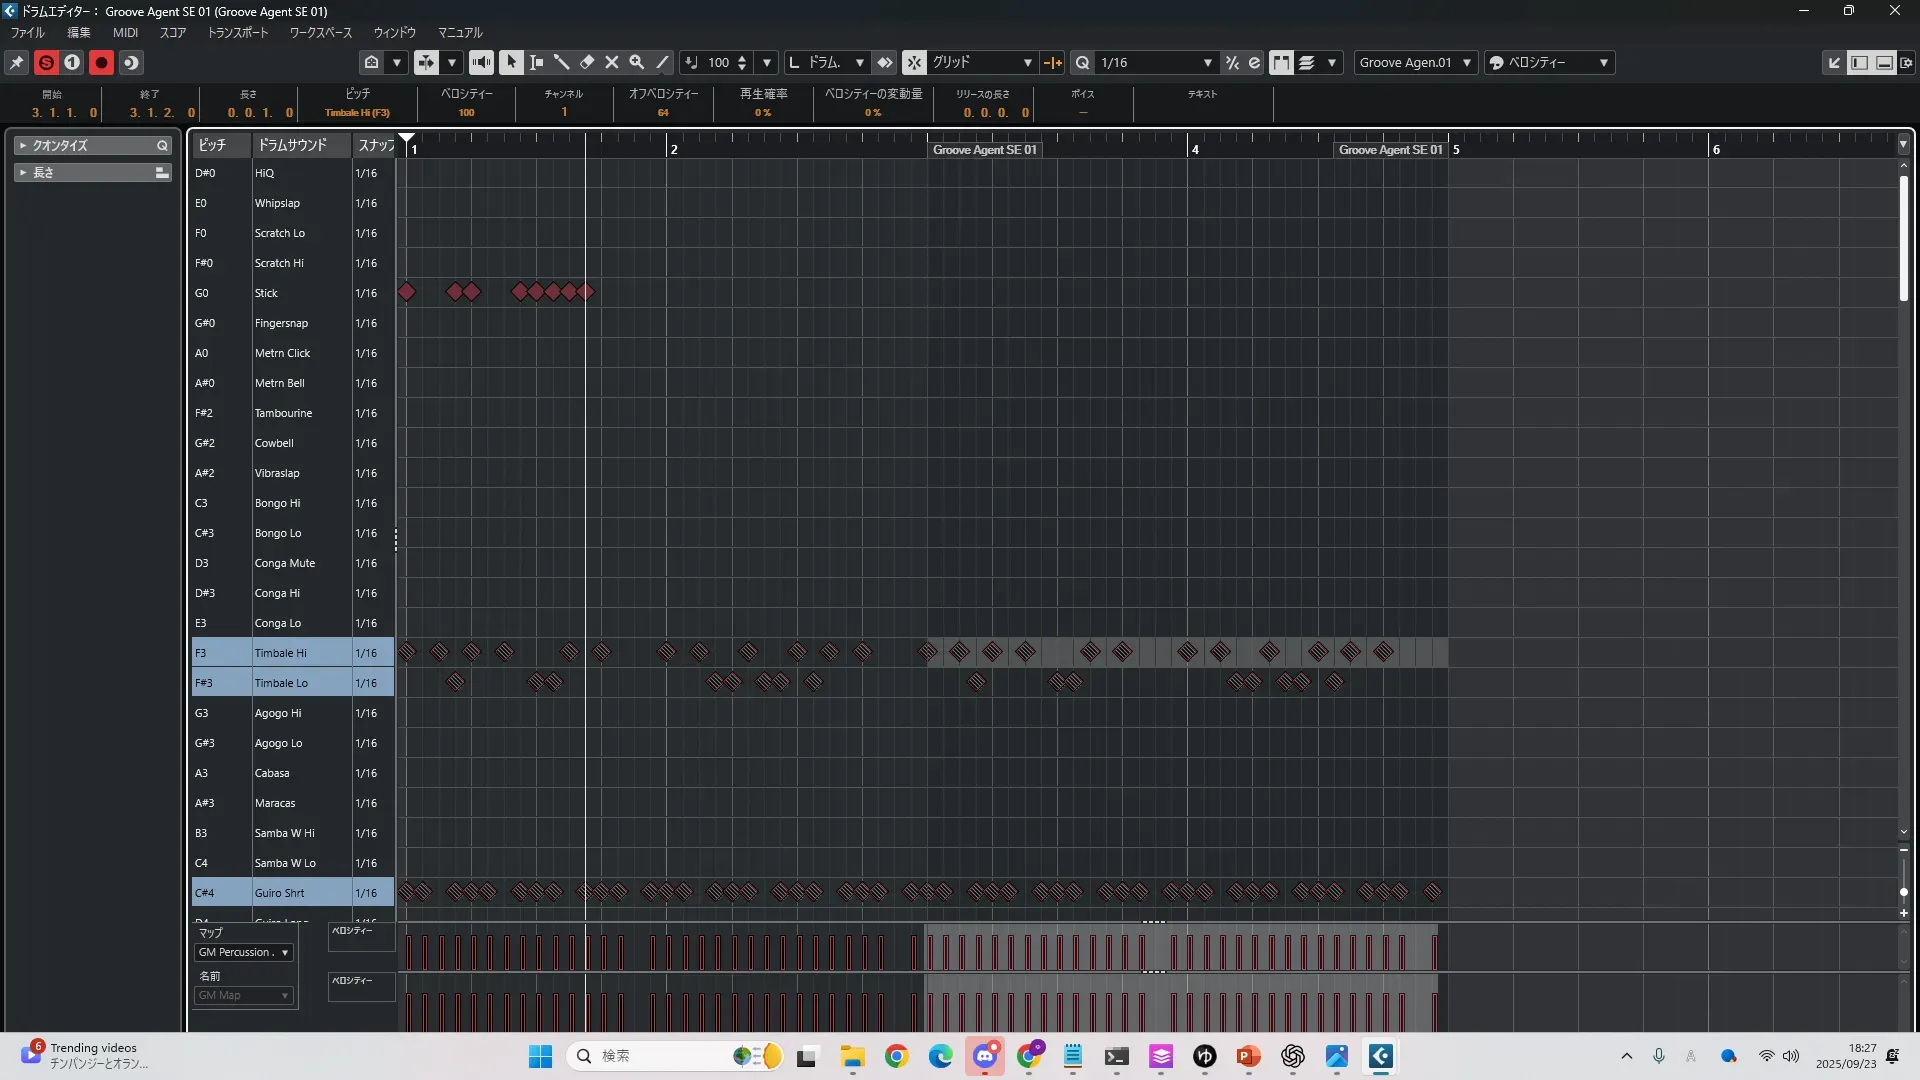The width and height of the screenshot is (1920, 1080).
Task: Select the Zoom magnifier tool
Action: (637, 62)
